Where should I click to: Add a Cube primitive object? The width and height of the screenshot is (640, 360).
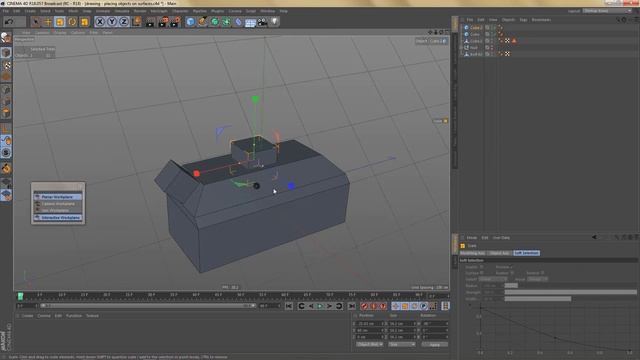pyautogui.click(x=190, y=22)
